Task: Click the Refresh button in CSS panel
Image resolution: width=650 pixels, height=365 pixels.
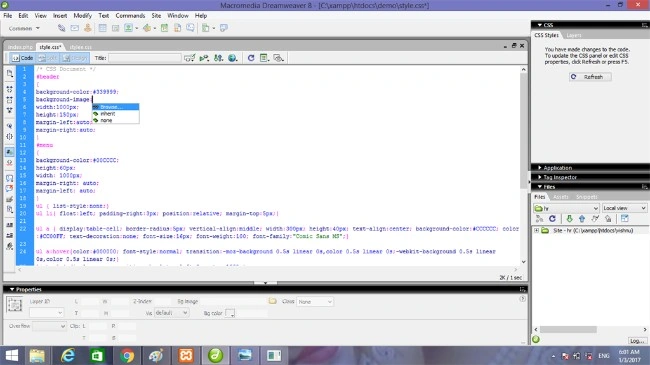Action: pos(590,77)
